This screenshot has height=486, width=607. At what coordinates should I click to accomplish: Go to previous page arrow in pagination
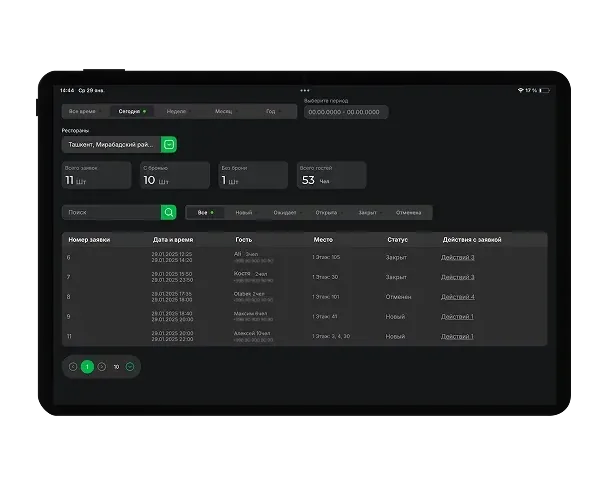coord(73,366)
